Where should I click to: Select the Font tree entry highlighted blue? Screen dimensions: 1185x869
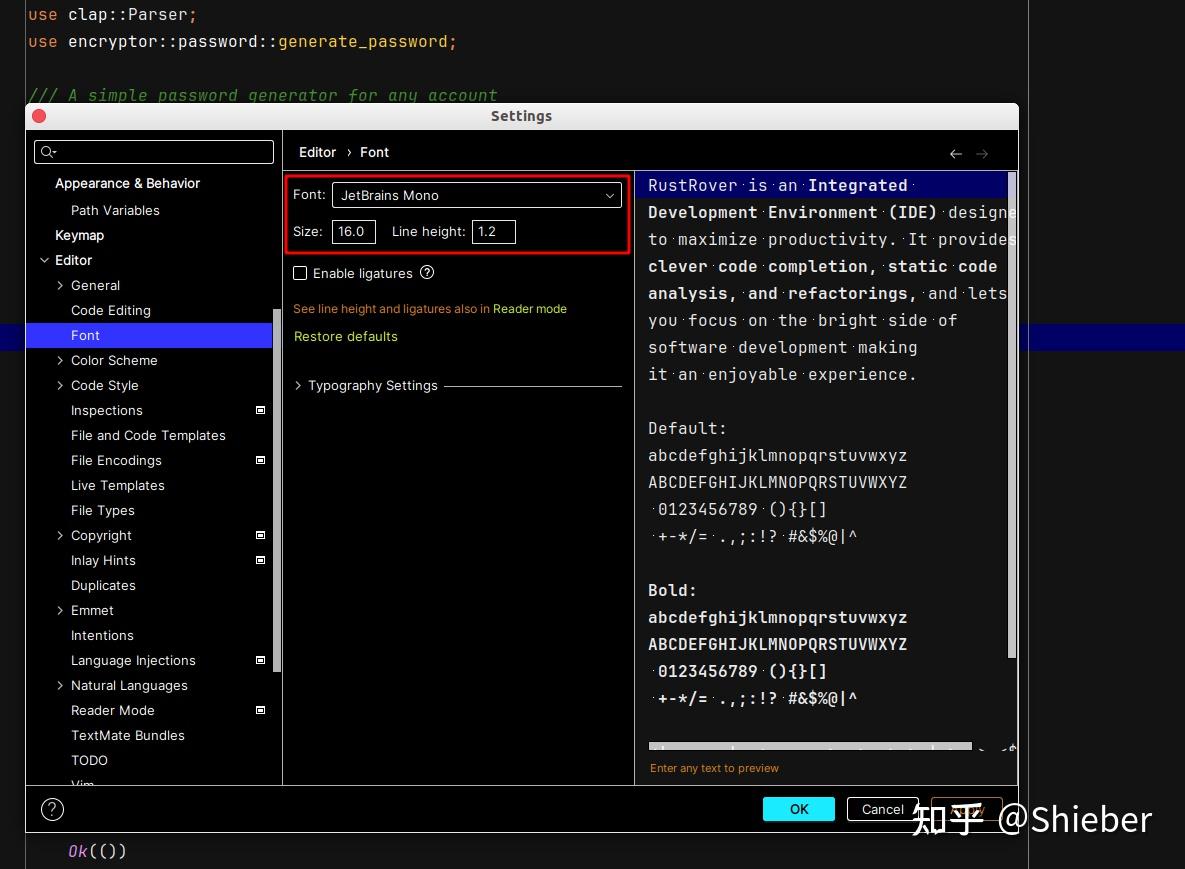(x=85, y=335)
